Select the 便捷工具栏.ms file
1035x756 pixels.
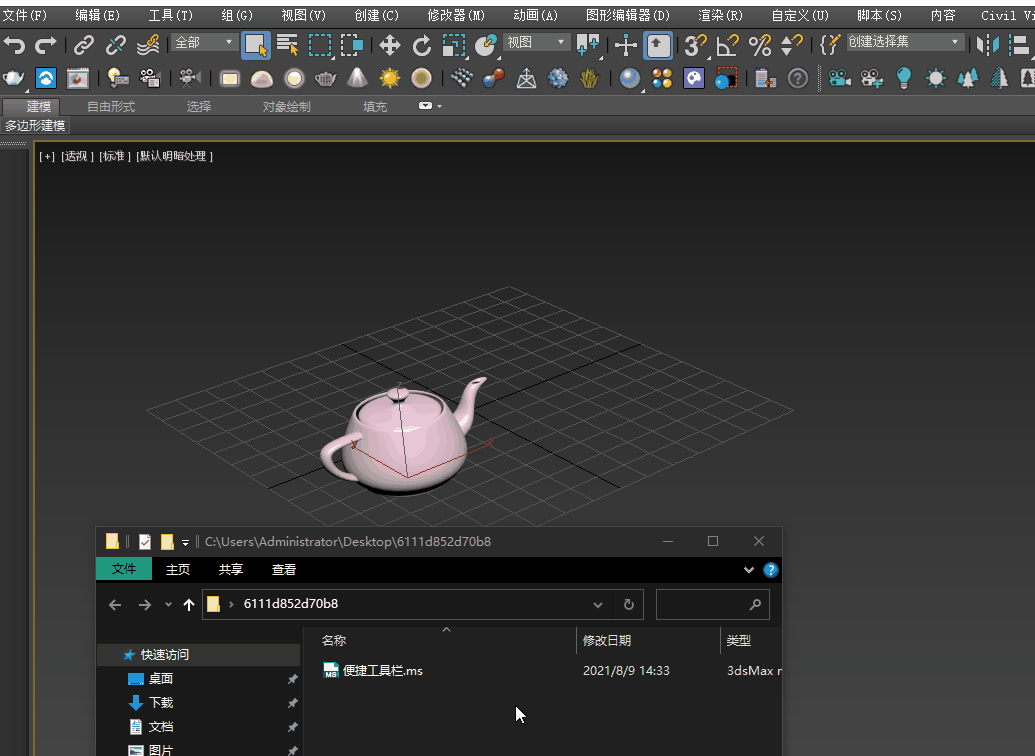382,671
